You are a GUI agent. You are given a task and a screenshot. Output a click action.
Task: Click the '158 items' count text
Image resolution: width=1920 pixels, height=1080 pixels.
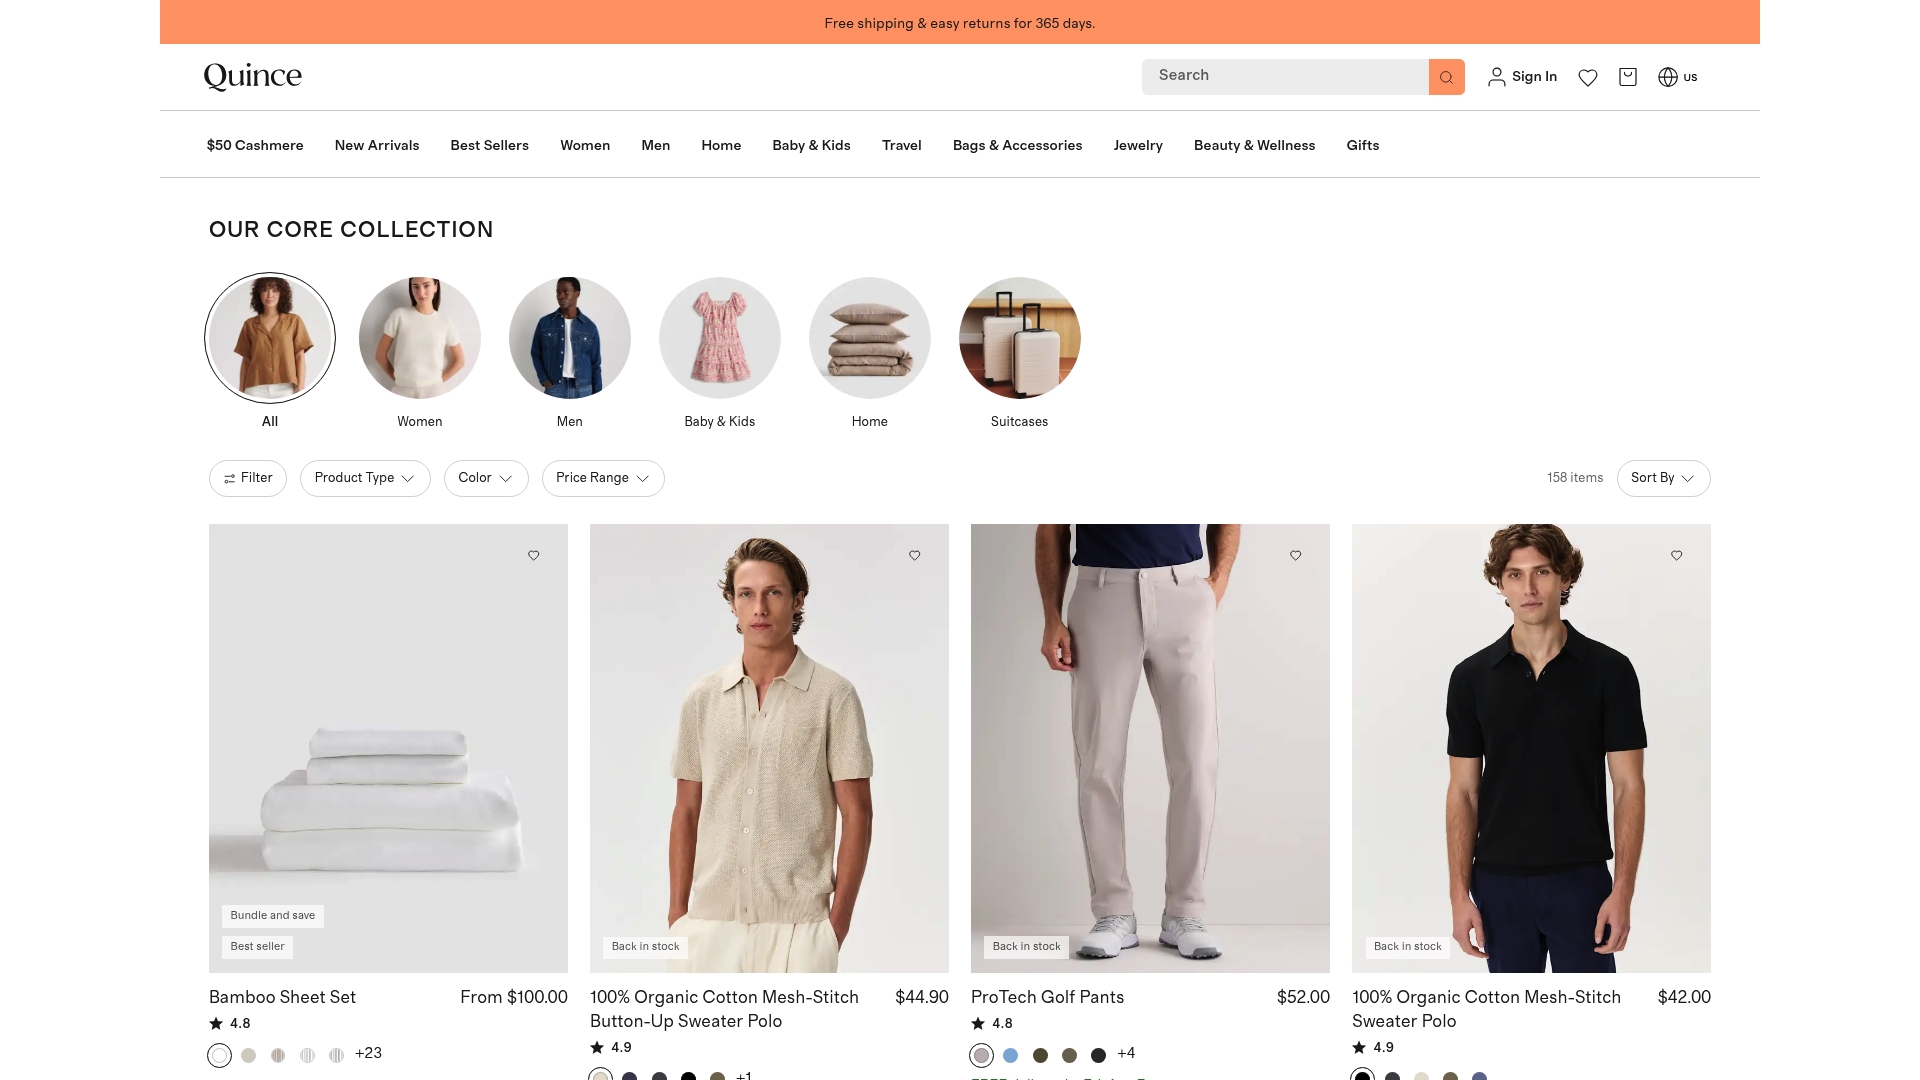(x=1575, y=478)
